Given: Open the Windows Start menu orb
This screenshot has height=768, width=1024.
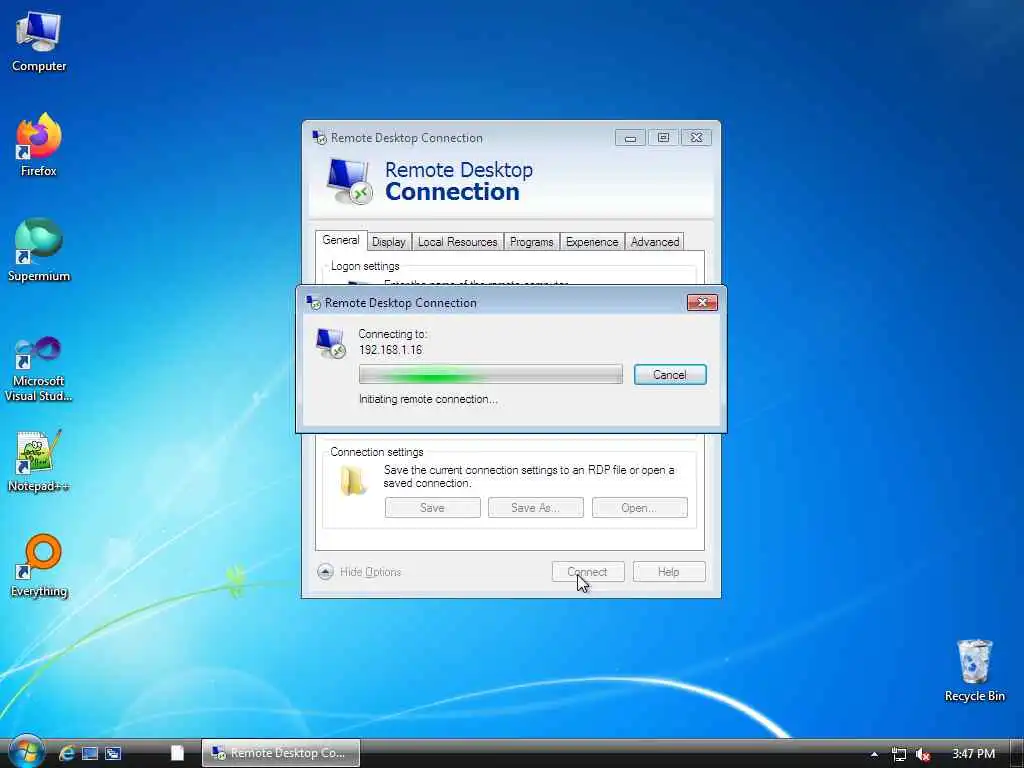Looking at the screenshot, I should coord(25,752).
